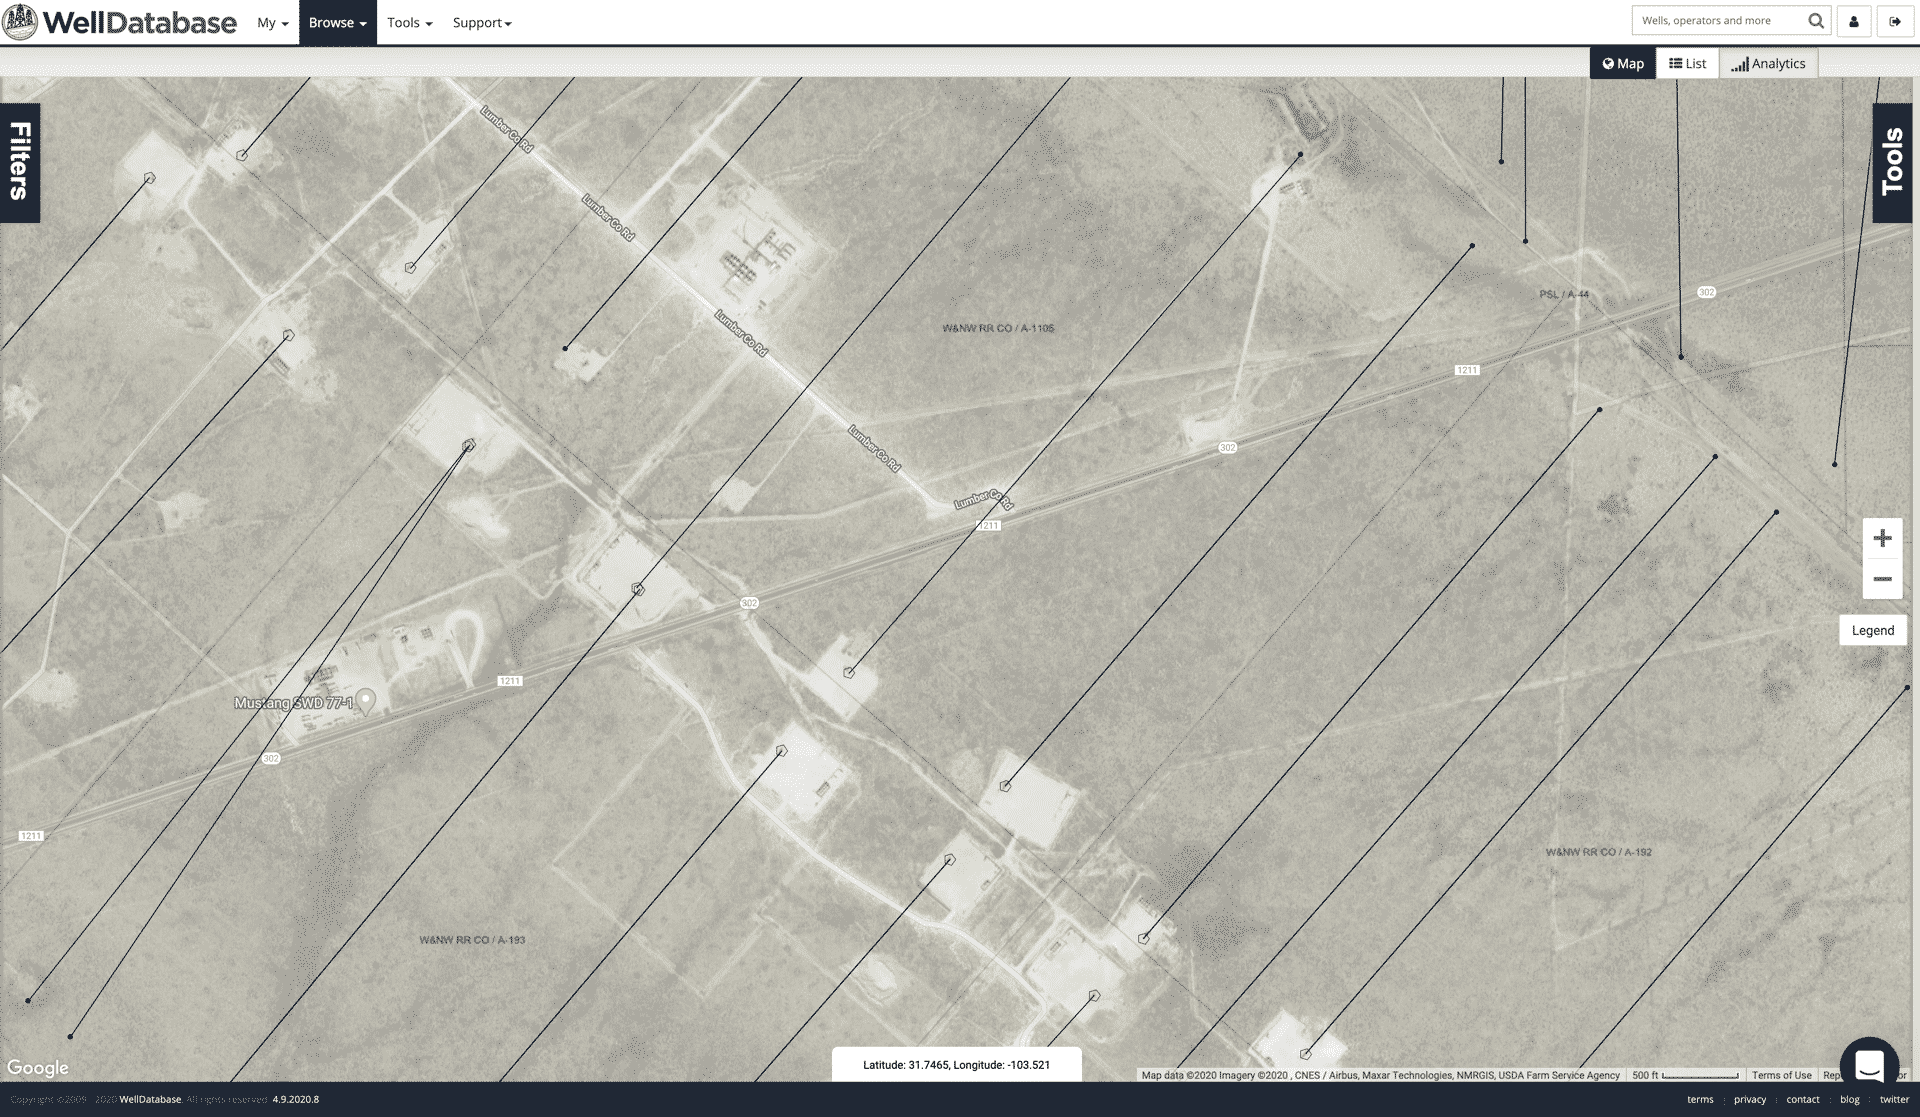Switch to the Map view tab

click(x=1622, y=63)
